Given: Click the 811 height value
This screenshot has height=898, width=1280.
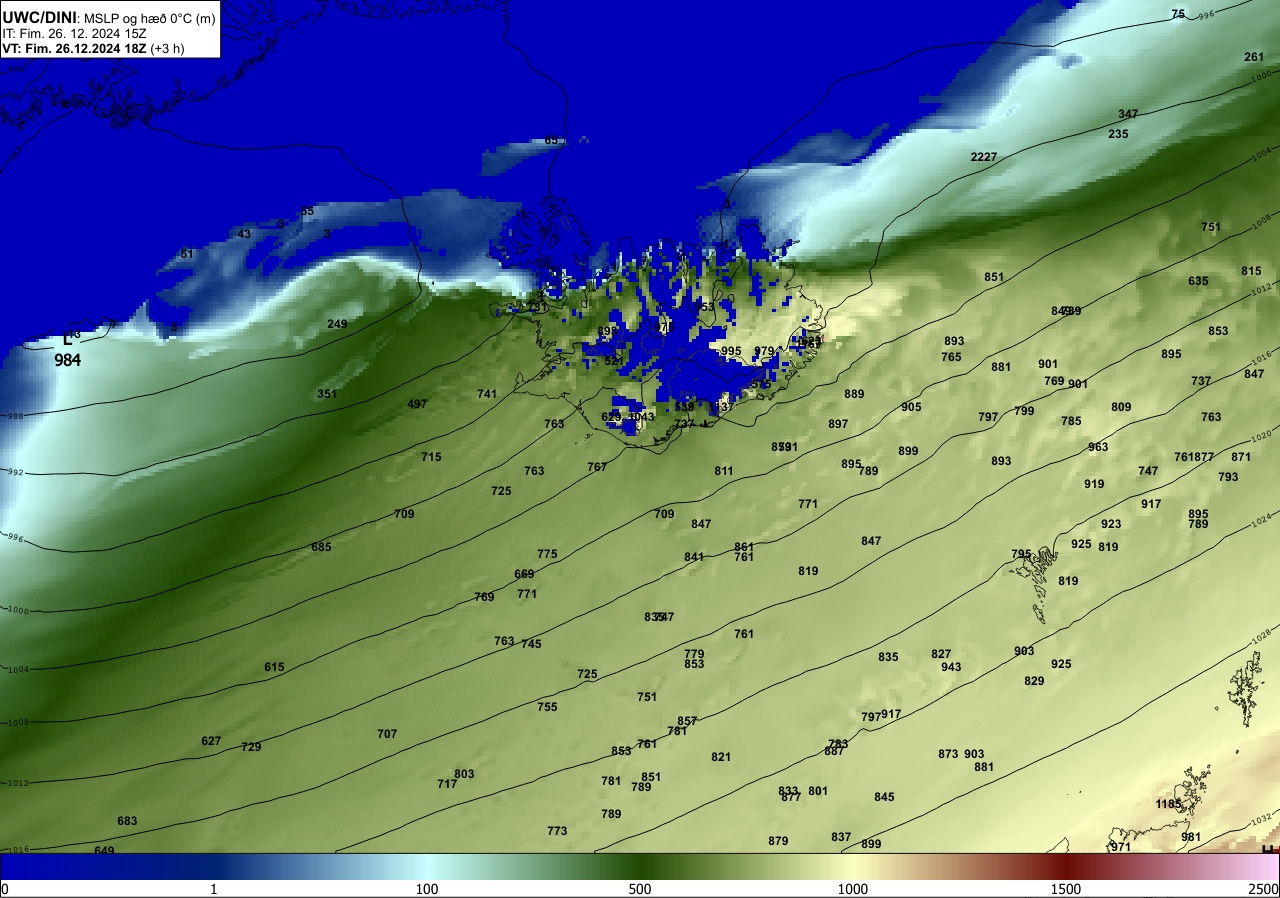Looking at the screenshot, I should [x=724, y=471].
